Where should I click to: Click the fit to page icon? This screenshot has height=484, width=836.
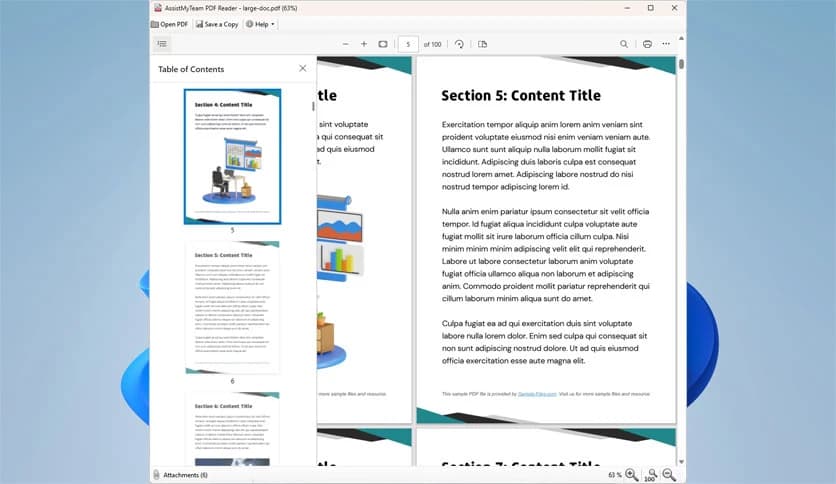[x=383, y=44]
